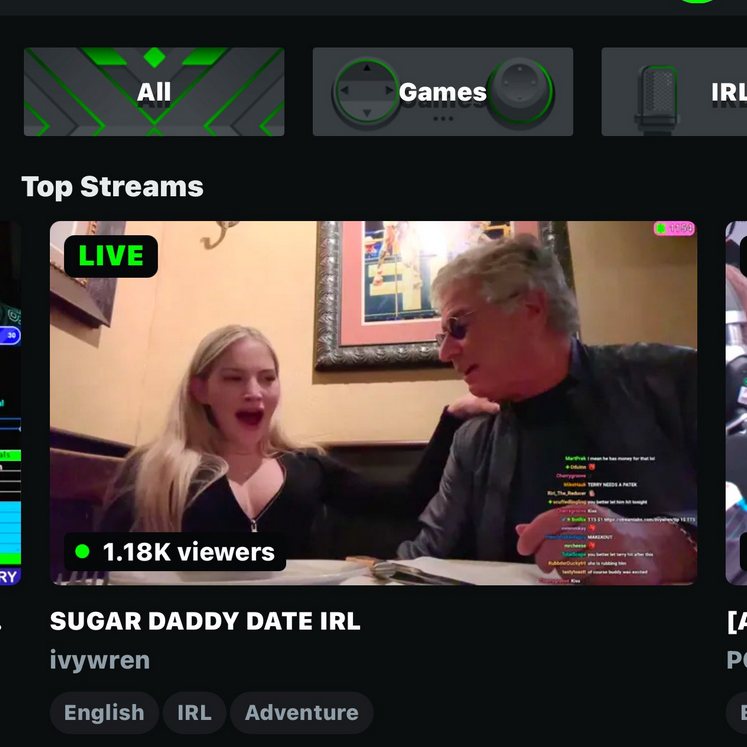Screen dimensions: 747x747
Task: Open the ivywren channel link
Action: (100, 660)
